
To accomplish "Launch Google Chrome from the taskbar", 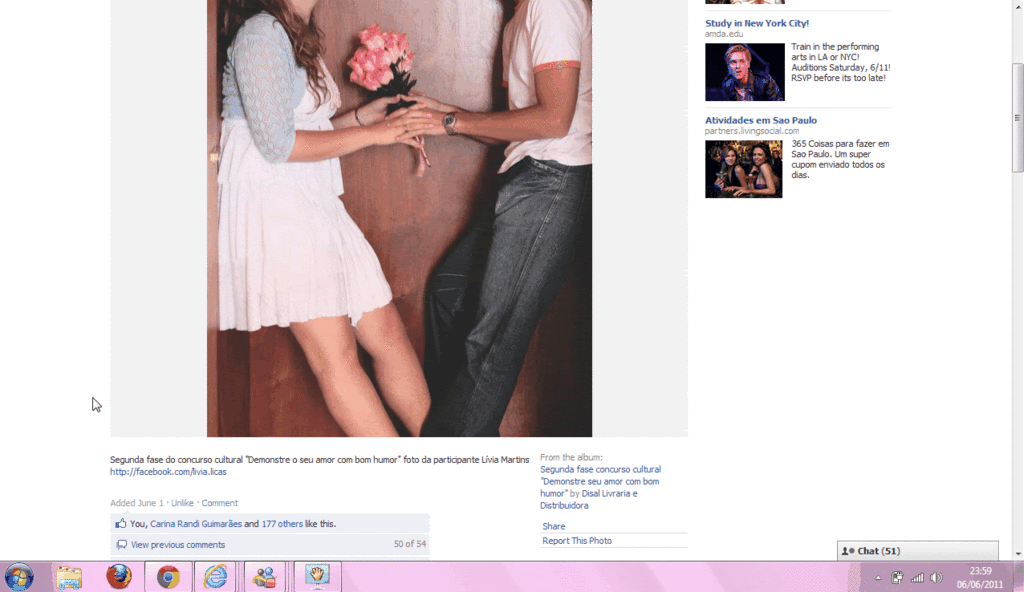I will click(x=168, y=577).
